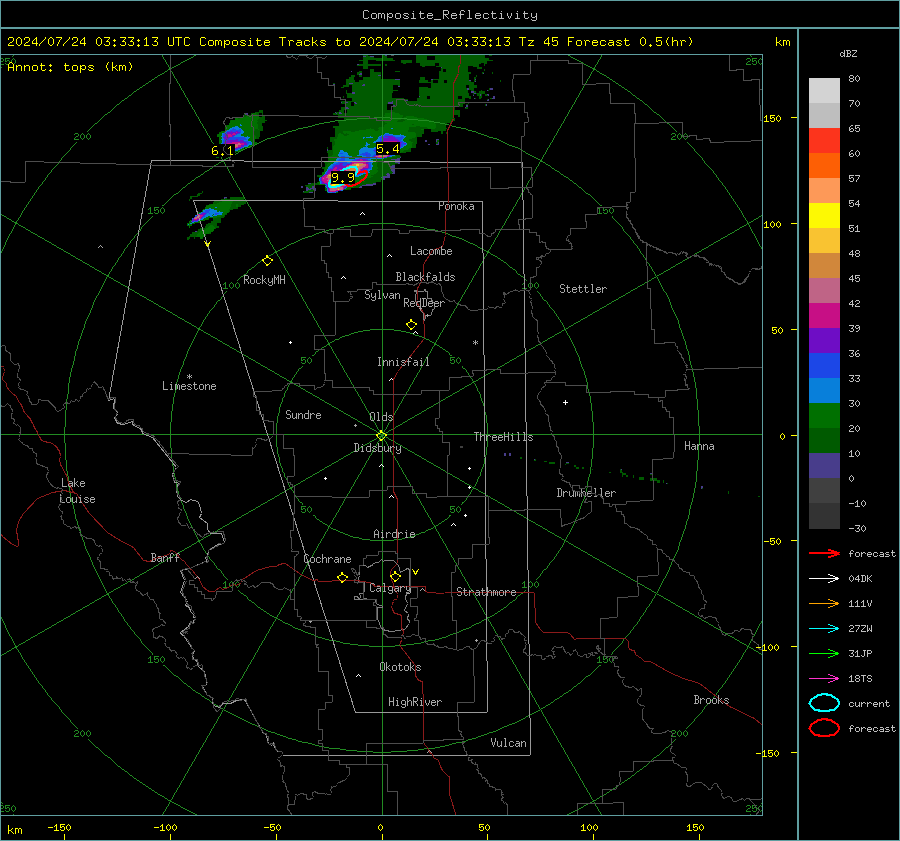Click the Calgary map label
Image resolution: width=900 pixels, height=841 pixels.
tap(390, 588)
